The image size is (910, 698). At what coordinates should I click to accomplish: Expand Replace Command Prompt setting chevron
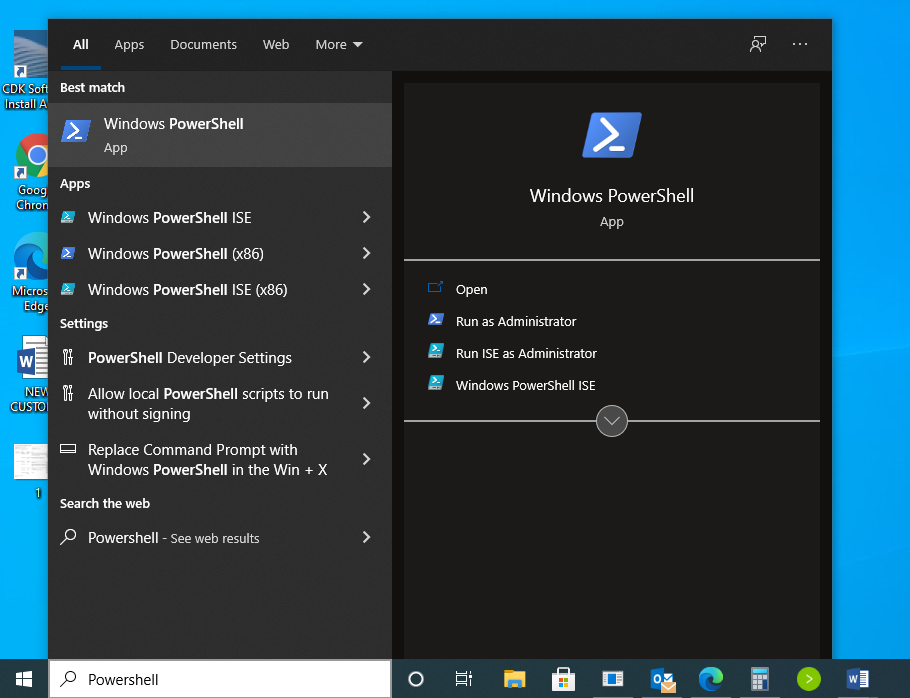366,460
